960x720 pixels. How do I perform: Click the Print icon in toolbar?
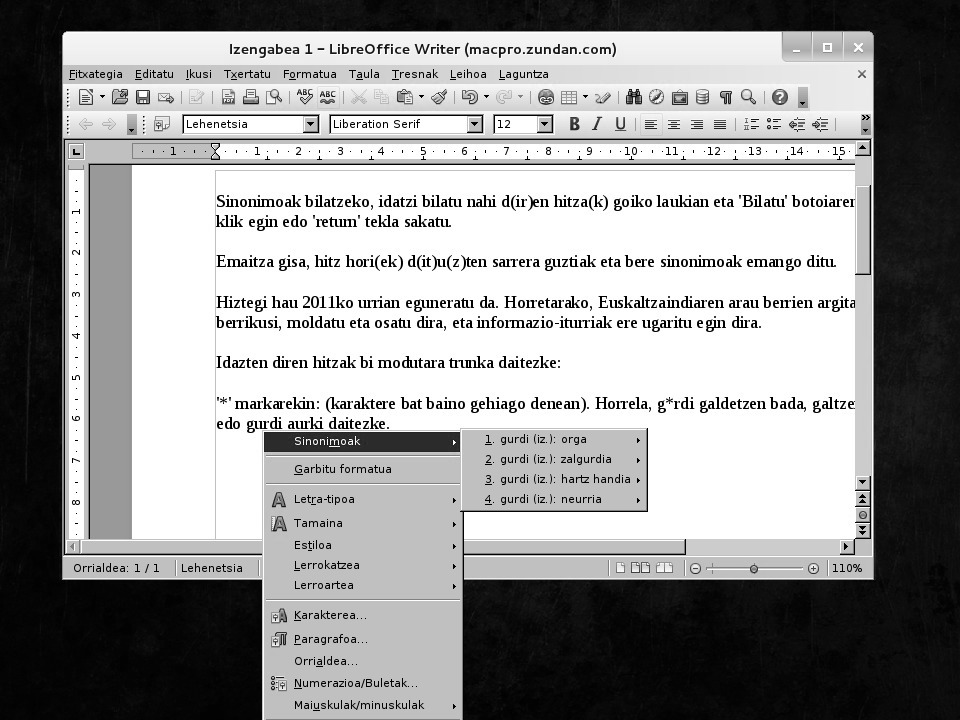coord(250,97)
